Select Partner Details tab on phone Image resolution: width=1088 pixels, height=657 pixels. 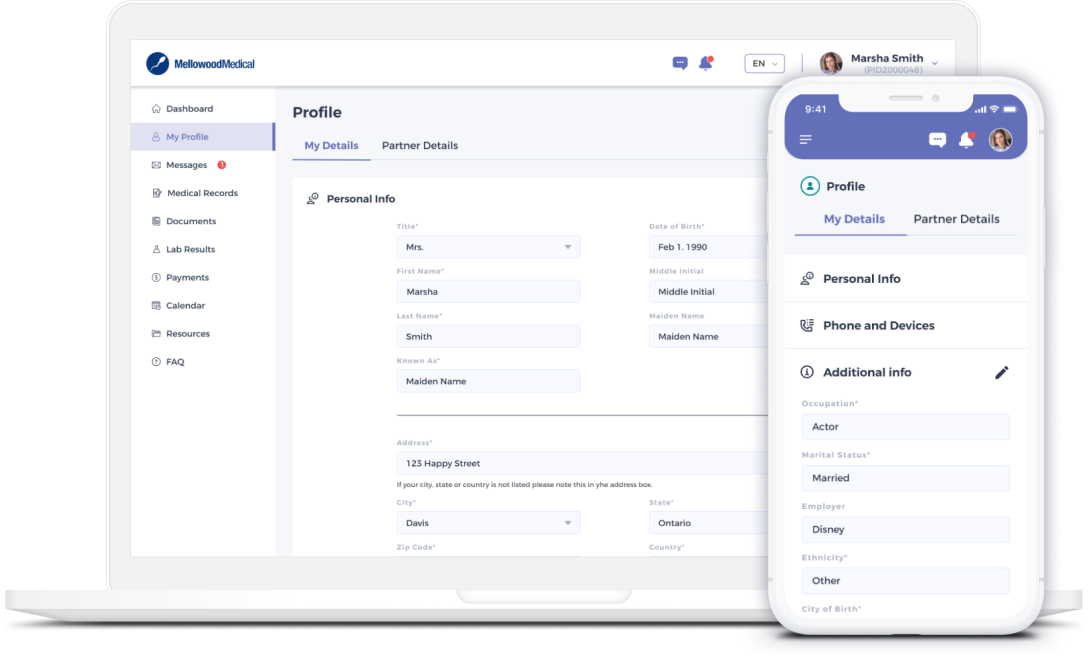[x=956, y=219]
